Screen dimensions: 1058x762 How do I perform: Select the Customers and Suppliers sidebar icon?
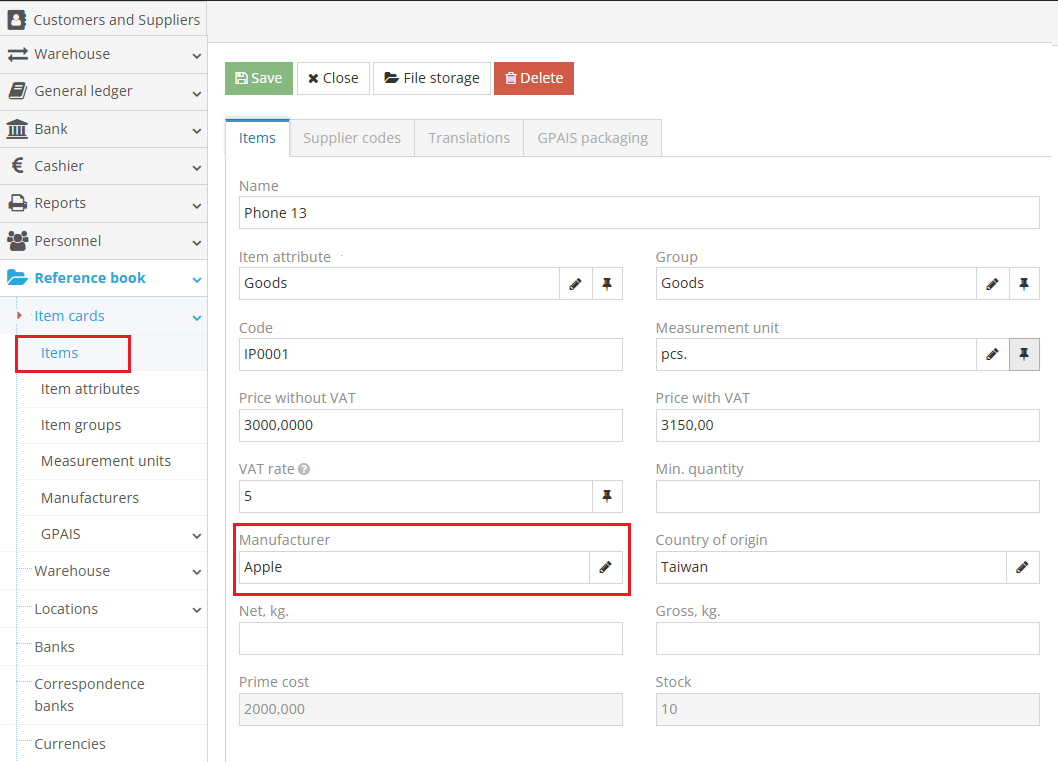pyautogui.click(x=14, y=18)
